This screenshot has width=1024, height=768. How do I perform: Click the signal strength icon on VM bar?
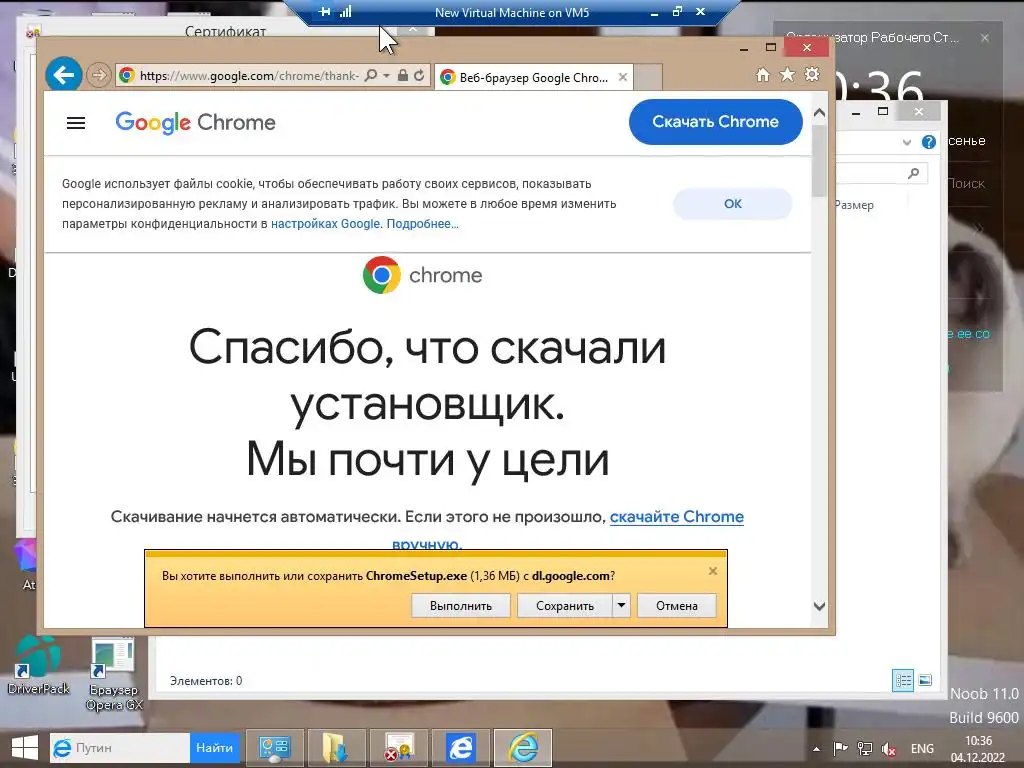(345, 12)
